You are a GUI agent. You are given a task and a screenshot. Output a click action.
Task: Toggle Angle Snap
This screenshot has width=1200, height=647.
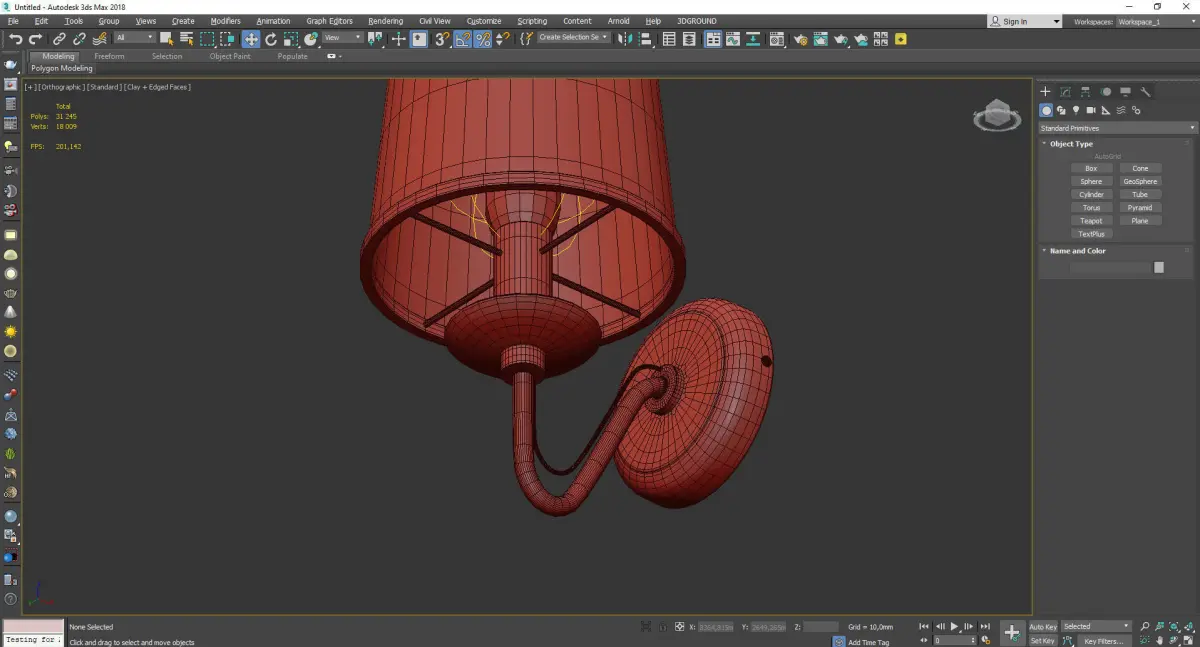(x=463, y=39)
